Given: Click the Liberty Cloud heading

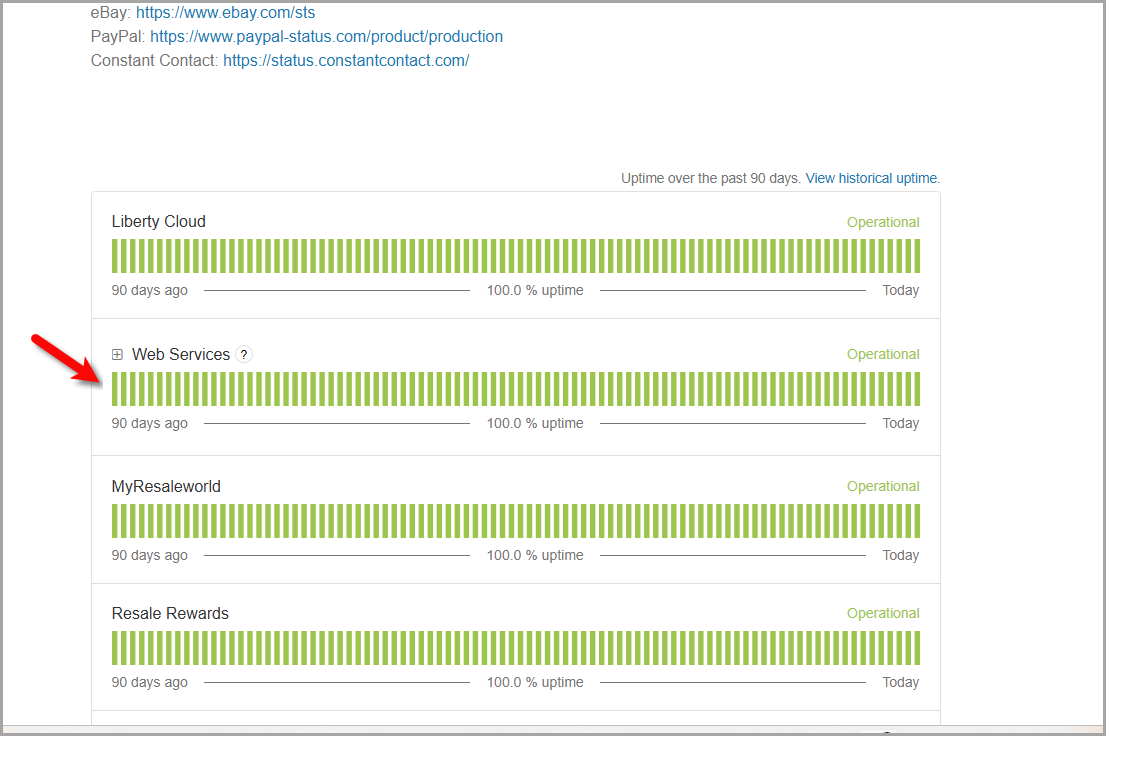Looking at the screenshot, I should click(x=159, y=221).
